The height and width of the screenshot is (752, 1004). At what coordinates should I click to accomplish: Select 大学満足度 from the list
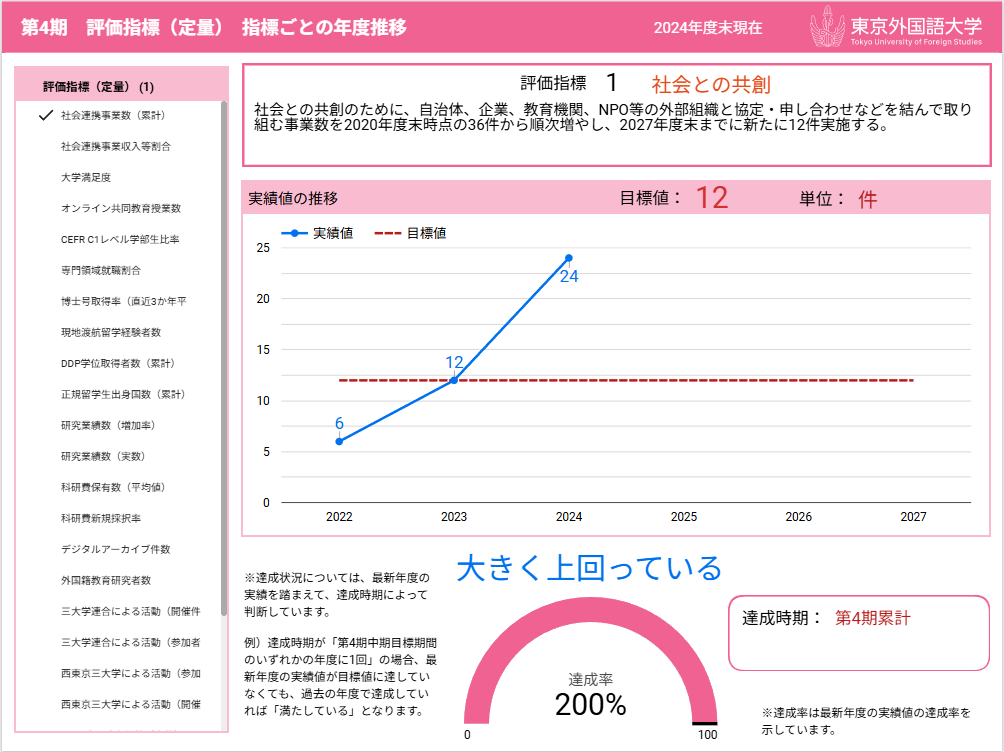[86, 177]
